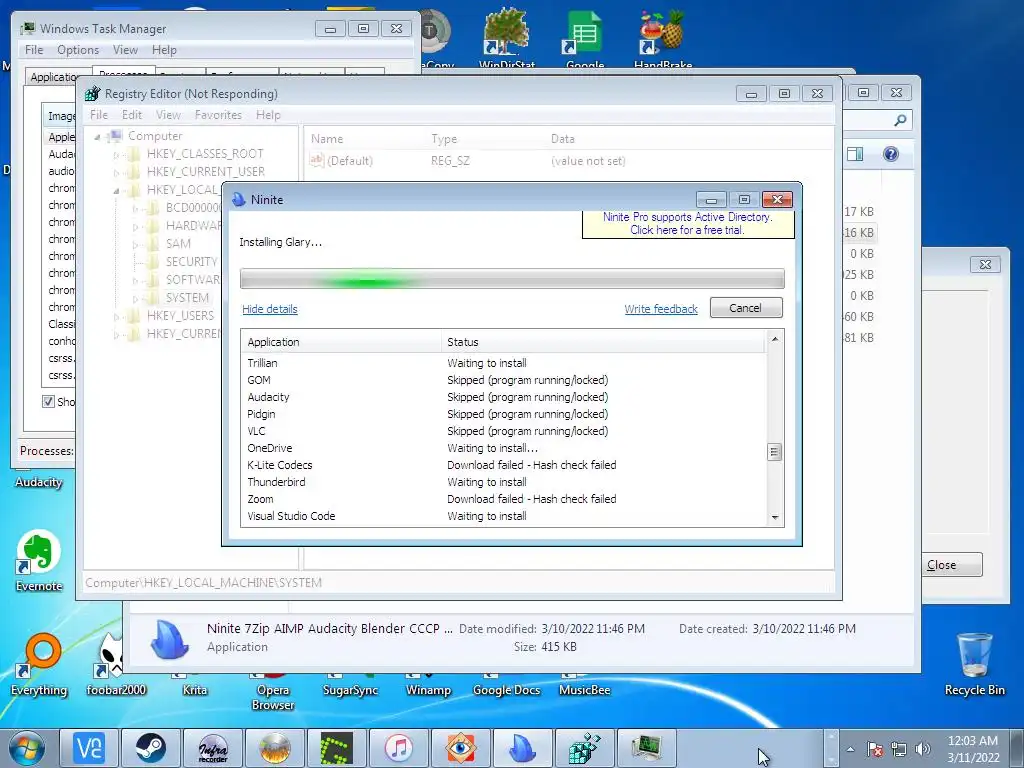Expand the HARDWARE registry key

pos(136,227)
